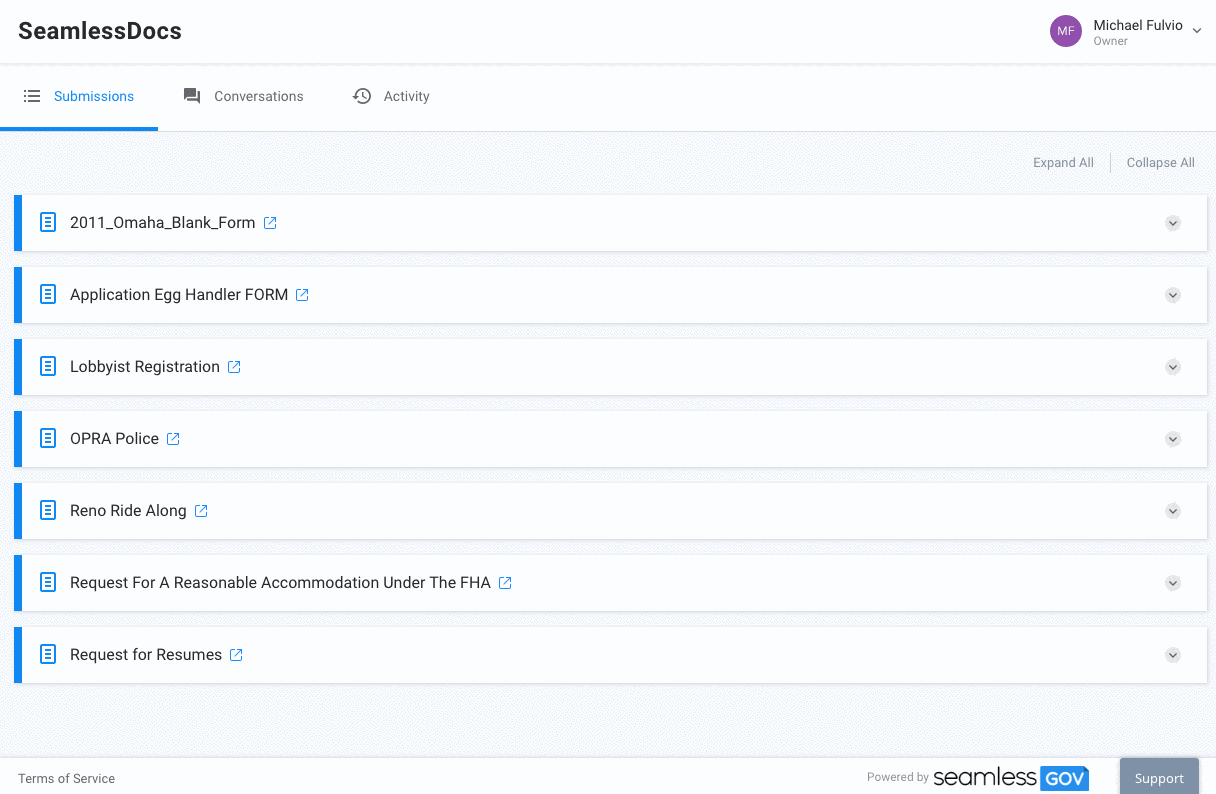The image size is (1216, 794).
Task: Open the Support button
Action: (1159, 777)
